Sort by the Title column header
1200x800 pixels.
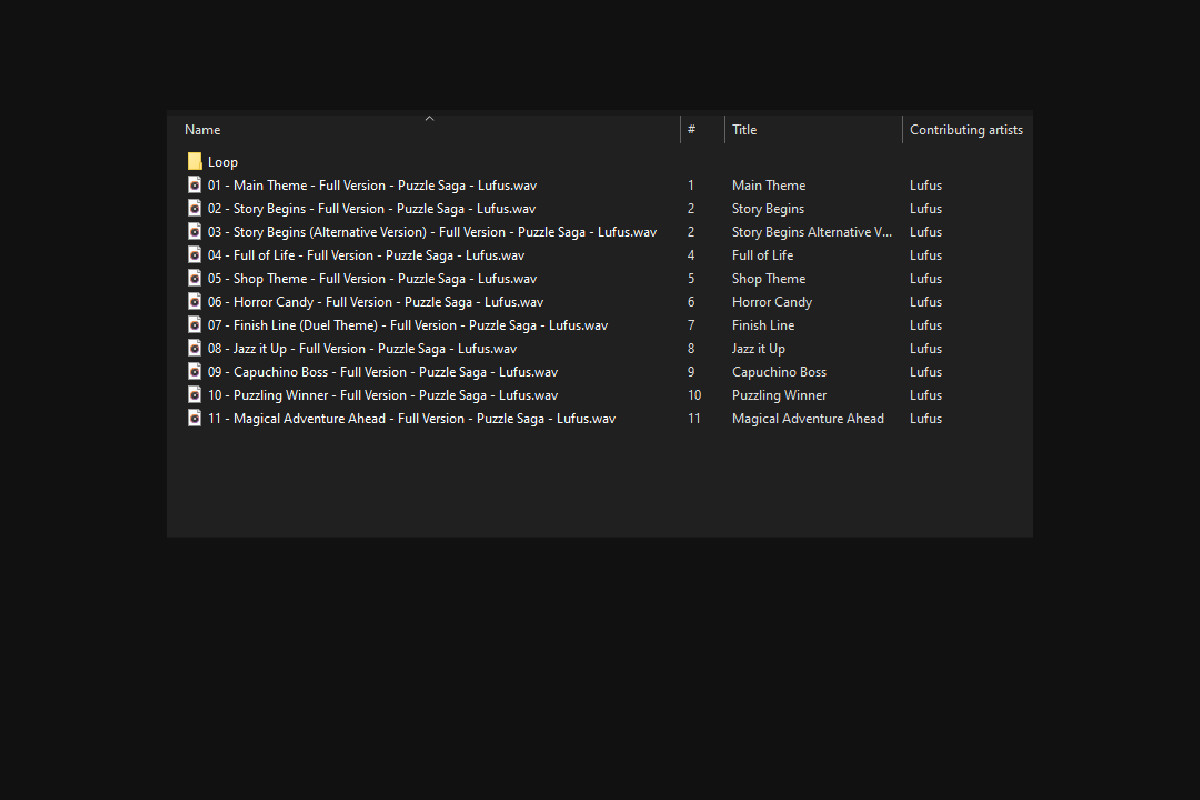744,130
